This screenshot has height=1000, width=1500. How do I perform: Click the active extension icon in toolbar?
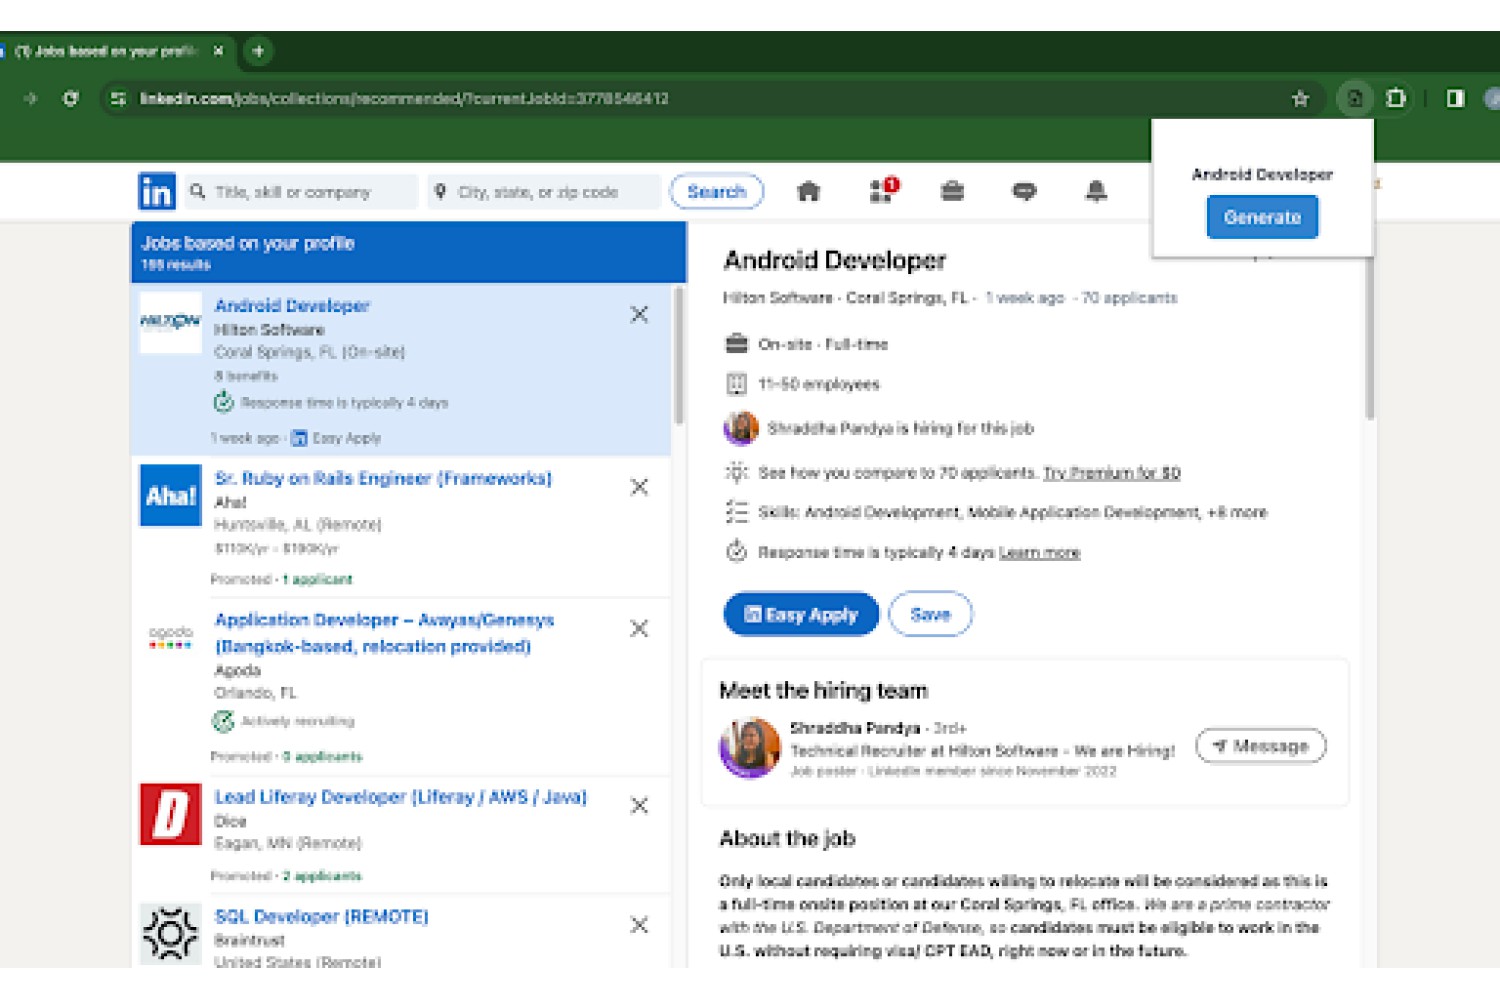tap(1354, 98)
